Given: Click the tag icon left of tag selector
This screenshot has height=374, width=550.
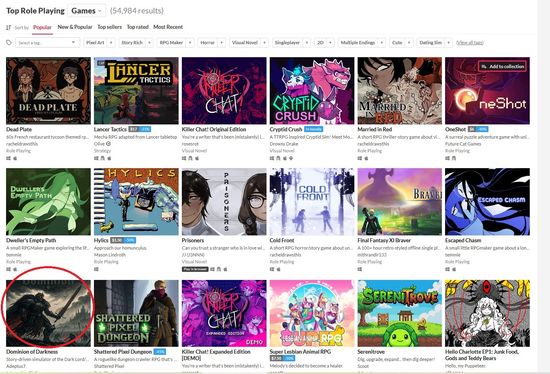Looking at the screenshot, I should coord(9,42).
